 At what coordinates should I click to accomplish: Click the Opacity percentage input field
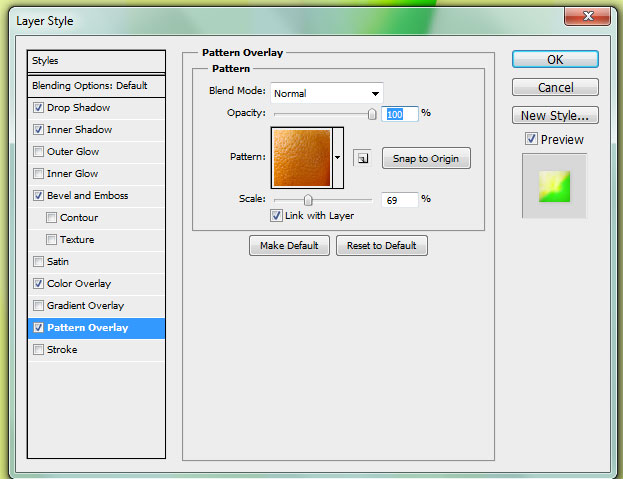coord(399,114)
